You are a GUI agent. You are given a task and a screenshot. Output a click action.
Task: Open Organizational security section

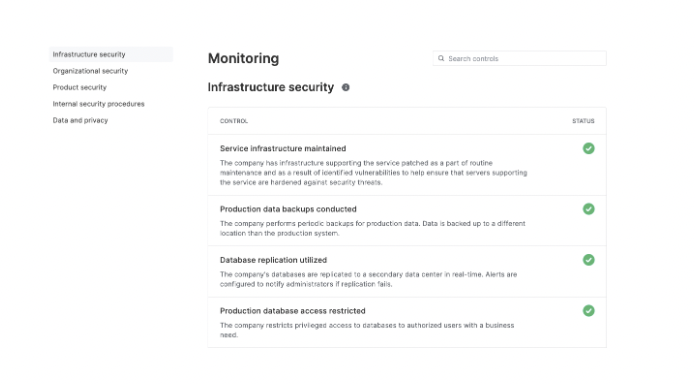[90, 71]
